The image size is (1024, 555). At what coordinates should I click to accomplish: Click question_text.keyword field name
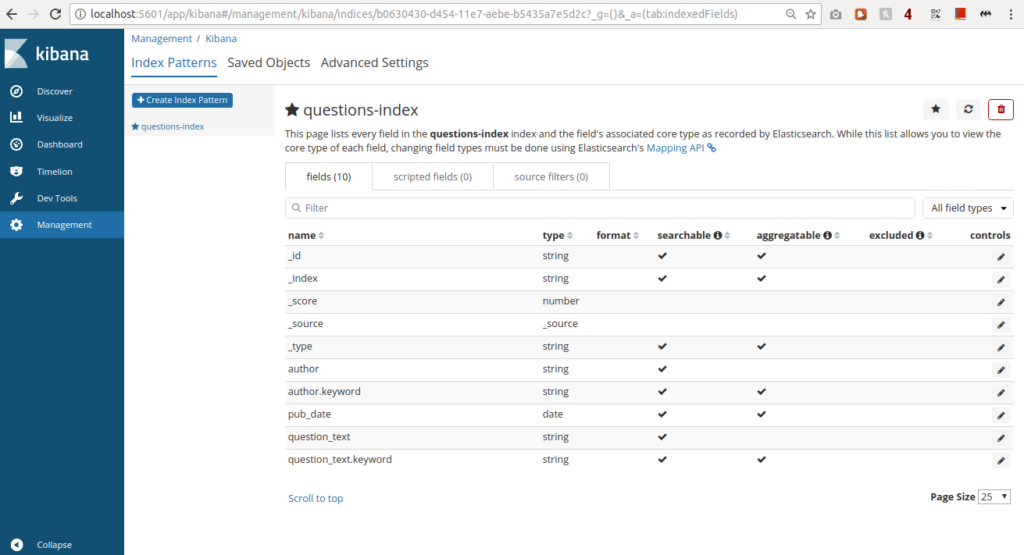pos(340,459)
